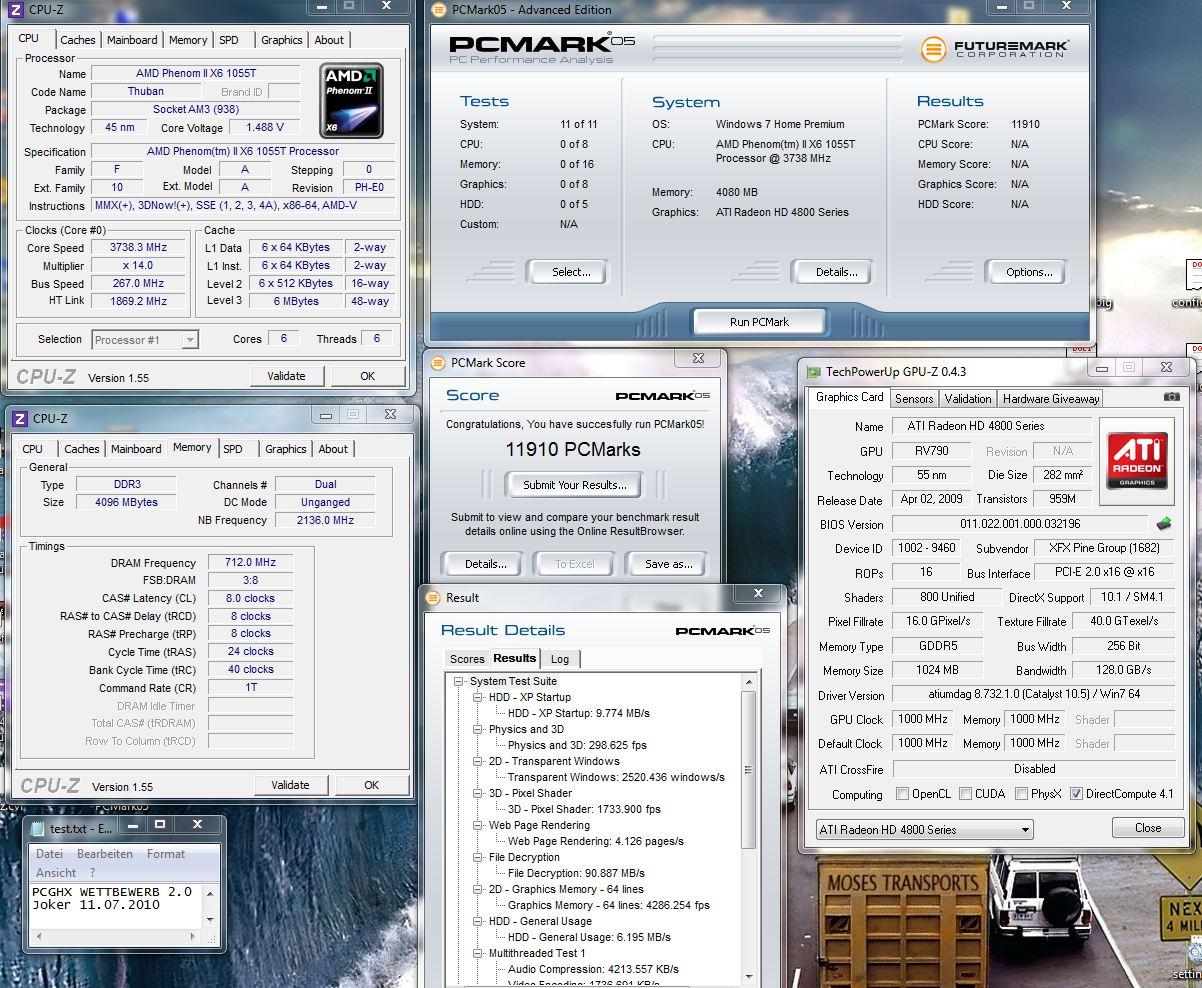The width and height of the screenshot is (1202, 988).
Task: Open the Bearbeiten menu in test.txt editor
Action: [x=105, y=854]
